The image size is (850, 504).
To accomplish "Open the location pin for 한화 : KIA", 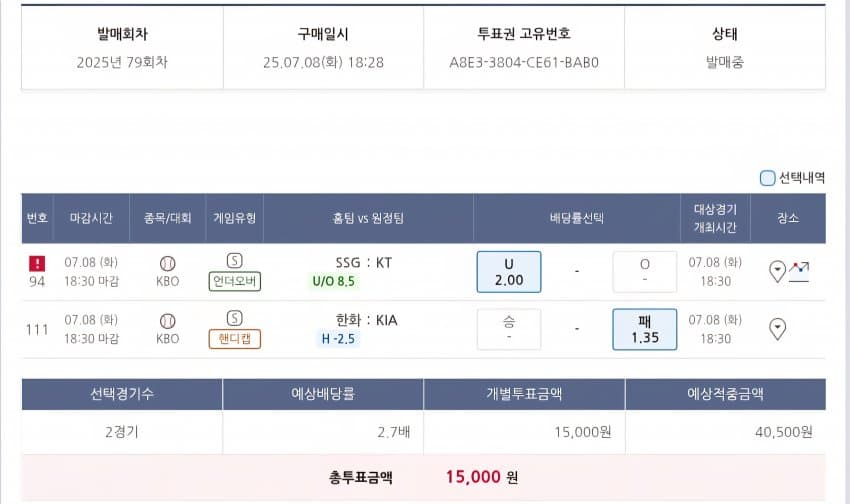I will pyautogui.click(x=777, y=328).
